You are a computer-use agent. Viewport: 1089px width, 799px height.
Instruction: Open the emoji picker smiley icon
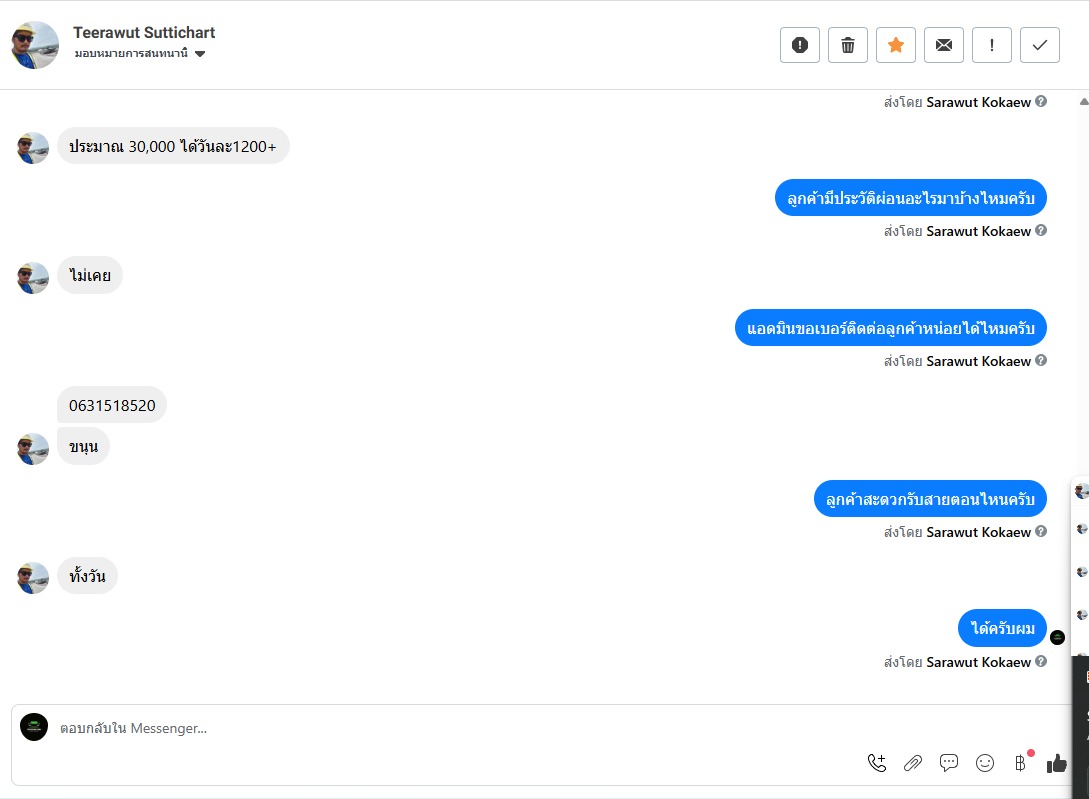[x=985, y=763]
